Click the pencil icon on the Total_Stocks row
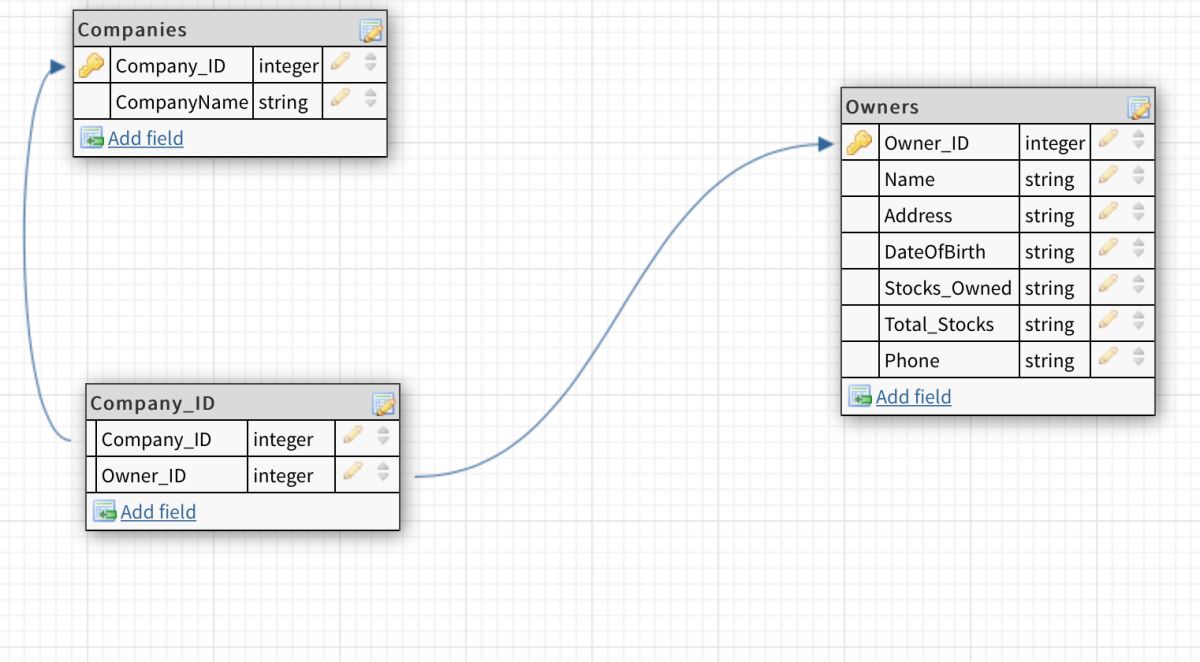Image resolution: width=1200 pixels, height=662 pixels. coord(1108,320)
